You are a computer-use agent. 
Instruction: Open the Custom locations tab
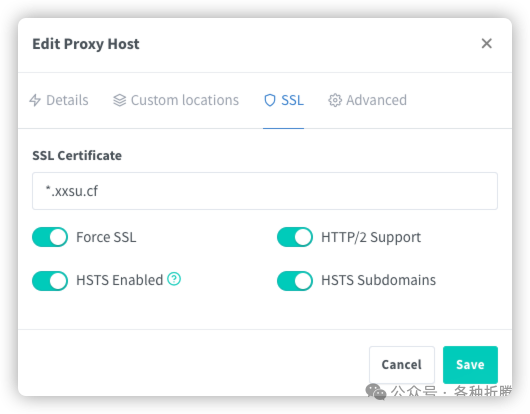(176, 100)
